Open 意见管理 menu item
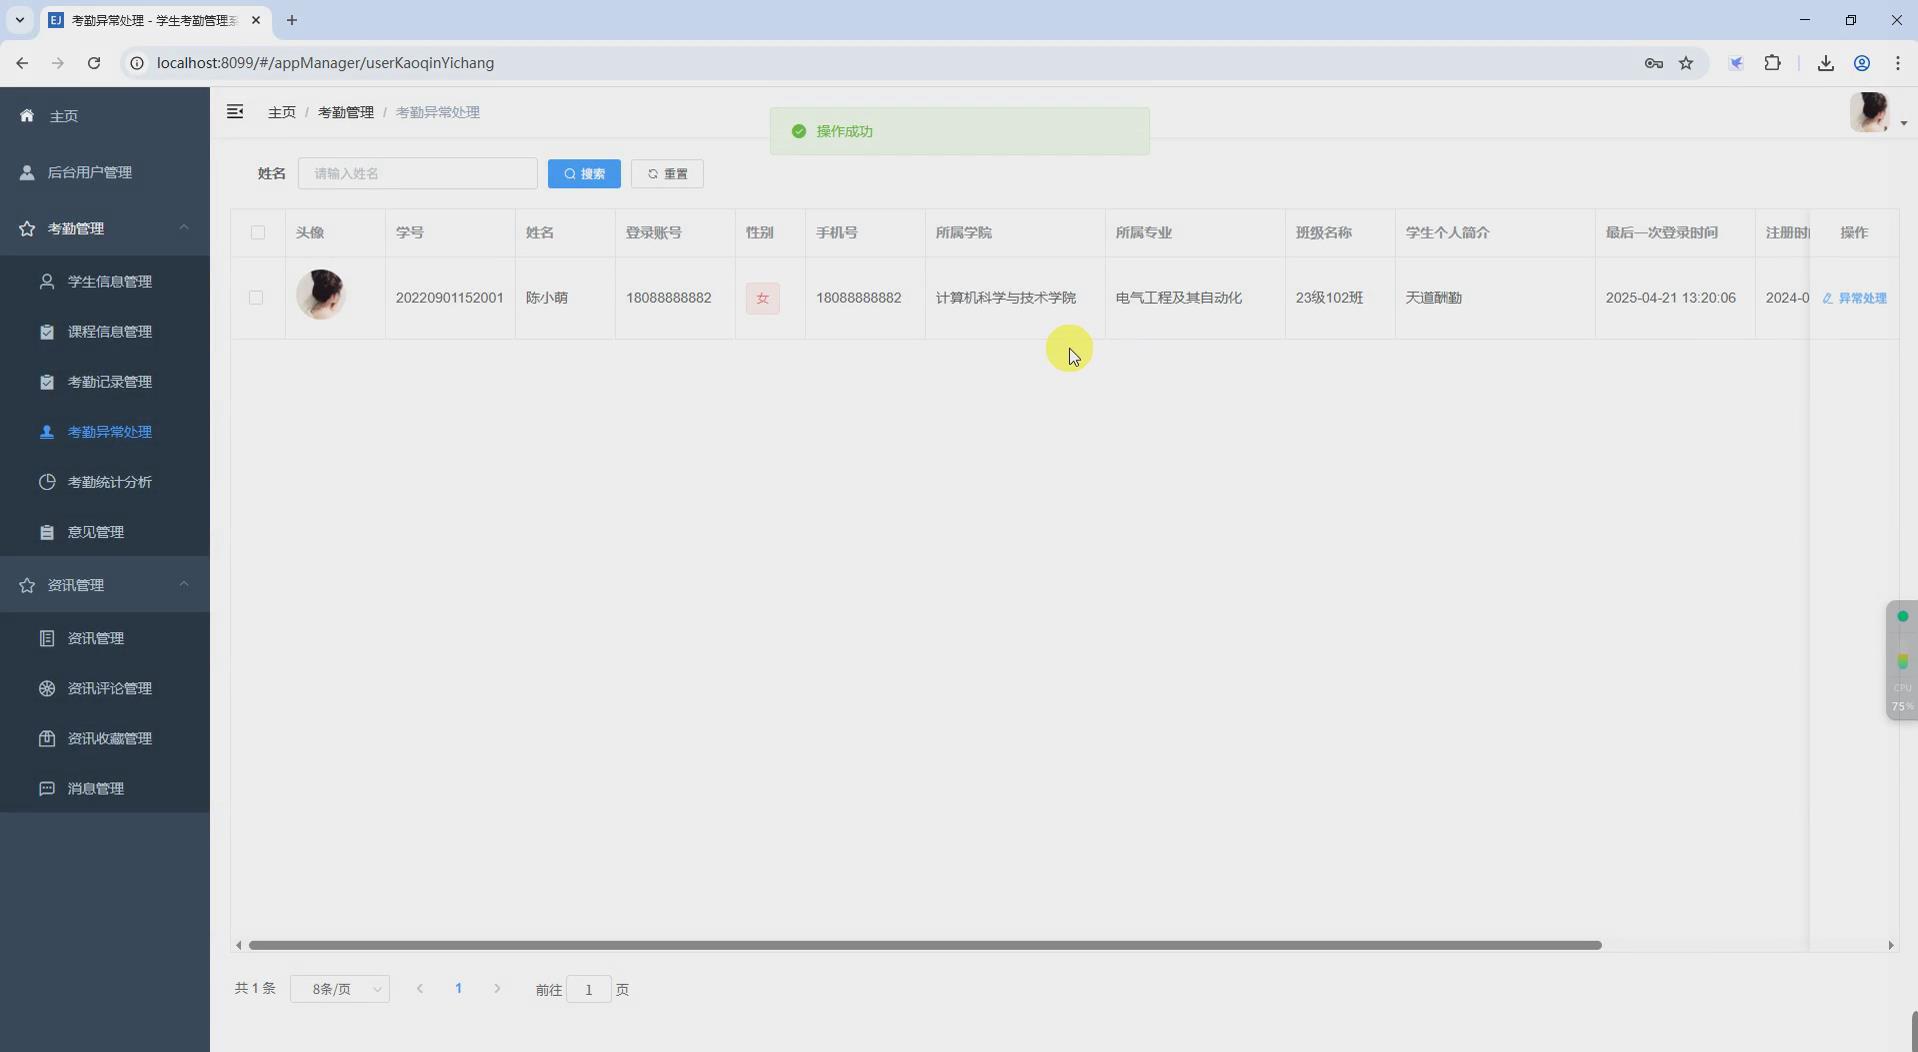 point(105,531)
